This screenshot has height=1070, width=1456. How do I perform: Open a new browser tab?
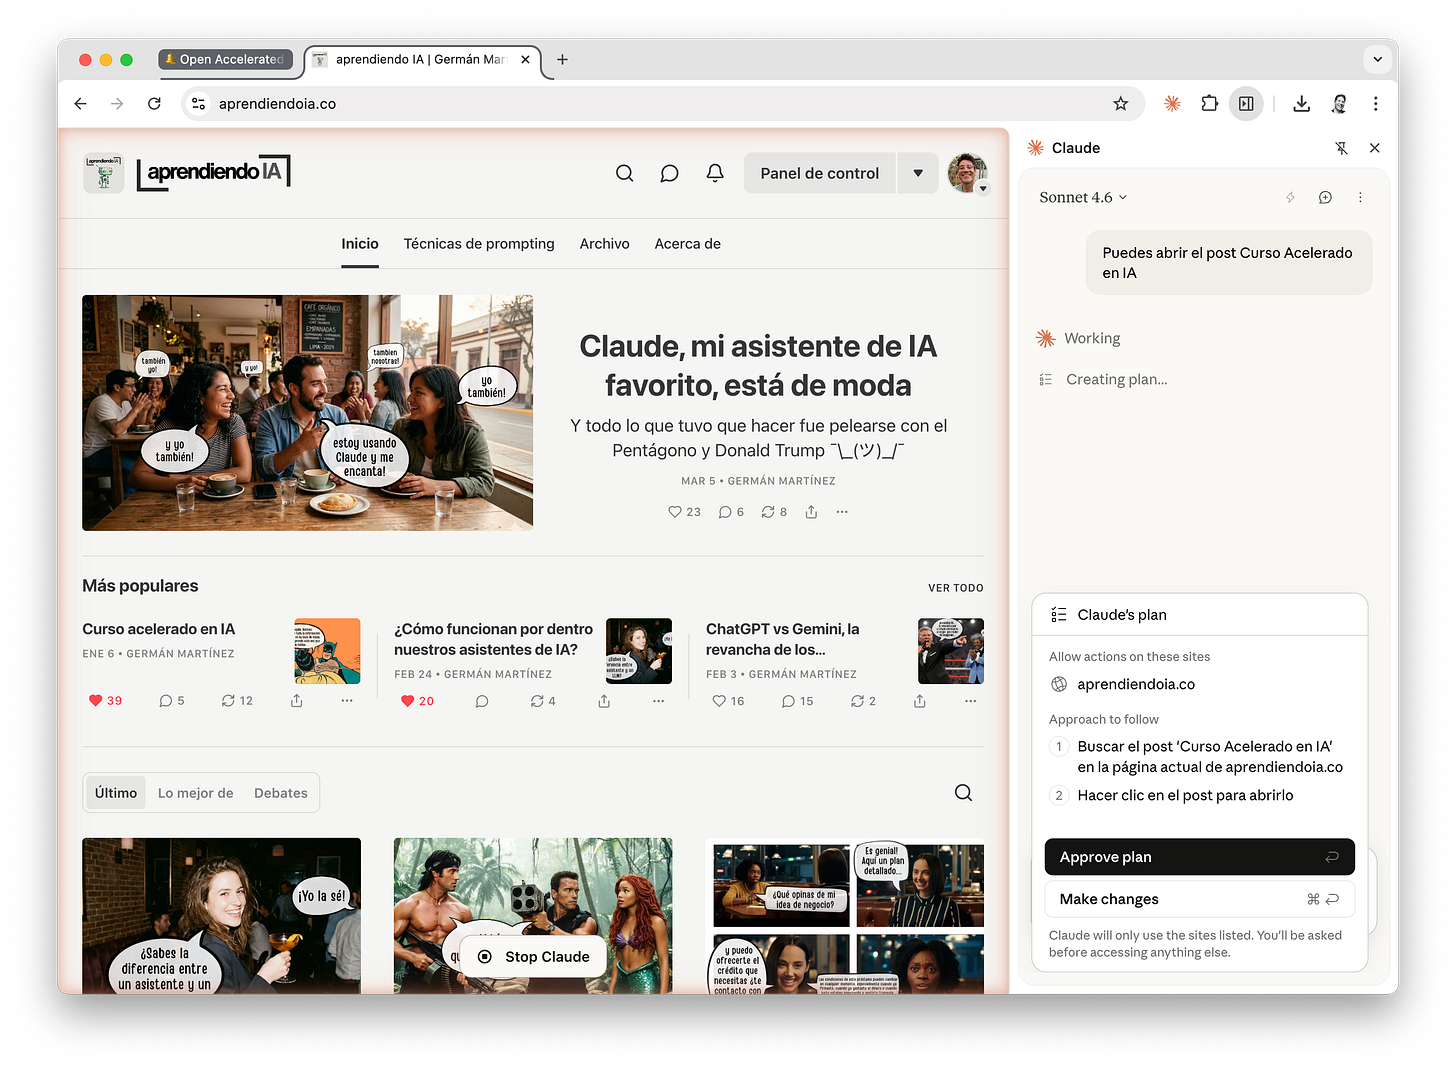pyautogui.click(x=562, y=59)
